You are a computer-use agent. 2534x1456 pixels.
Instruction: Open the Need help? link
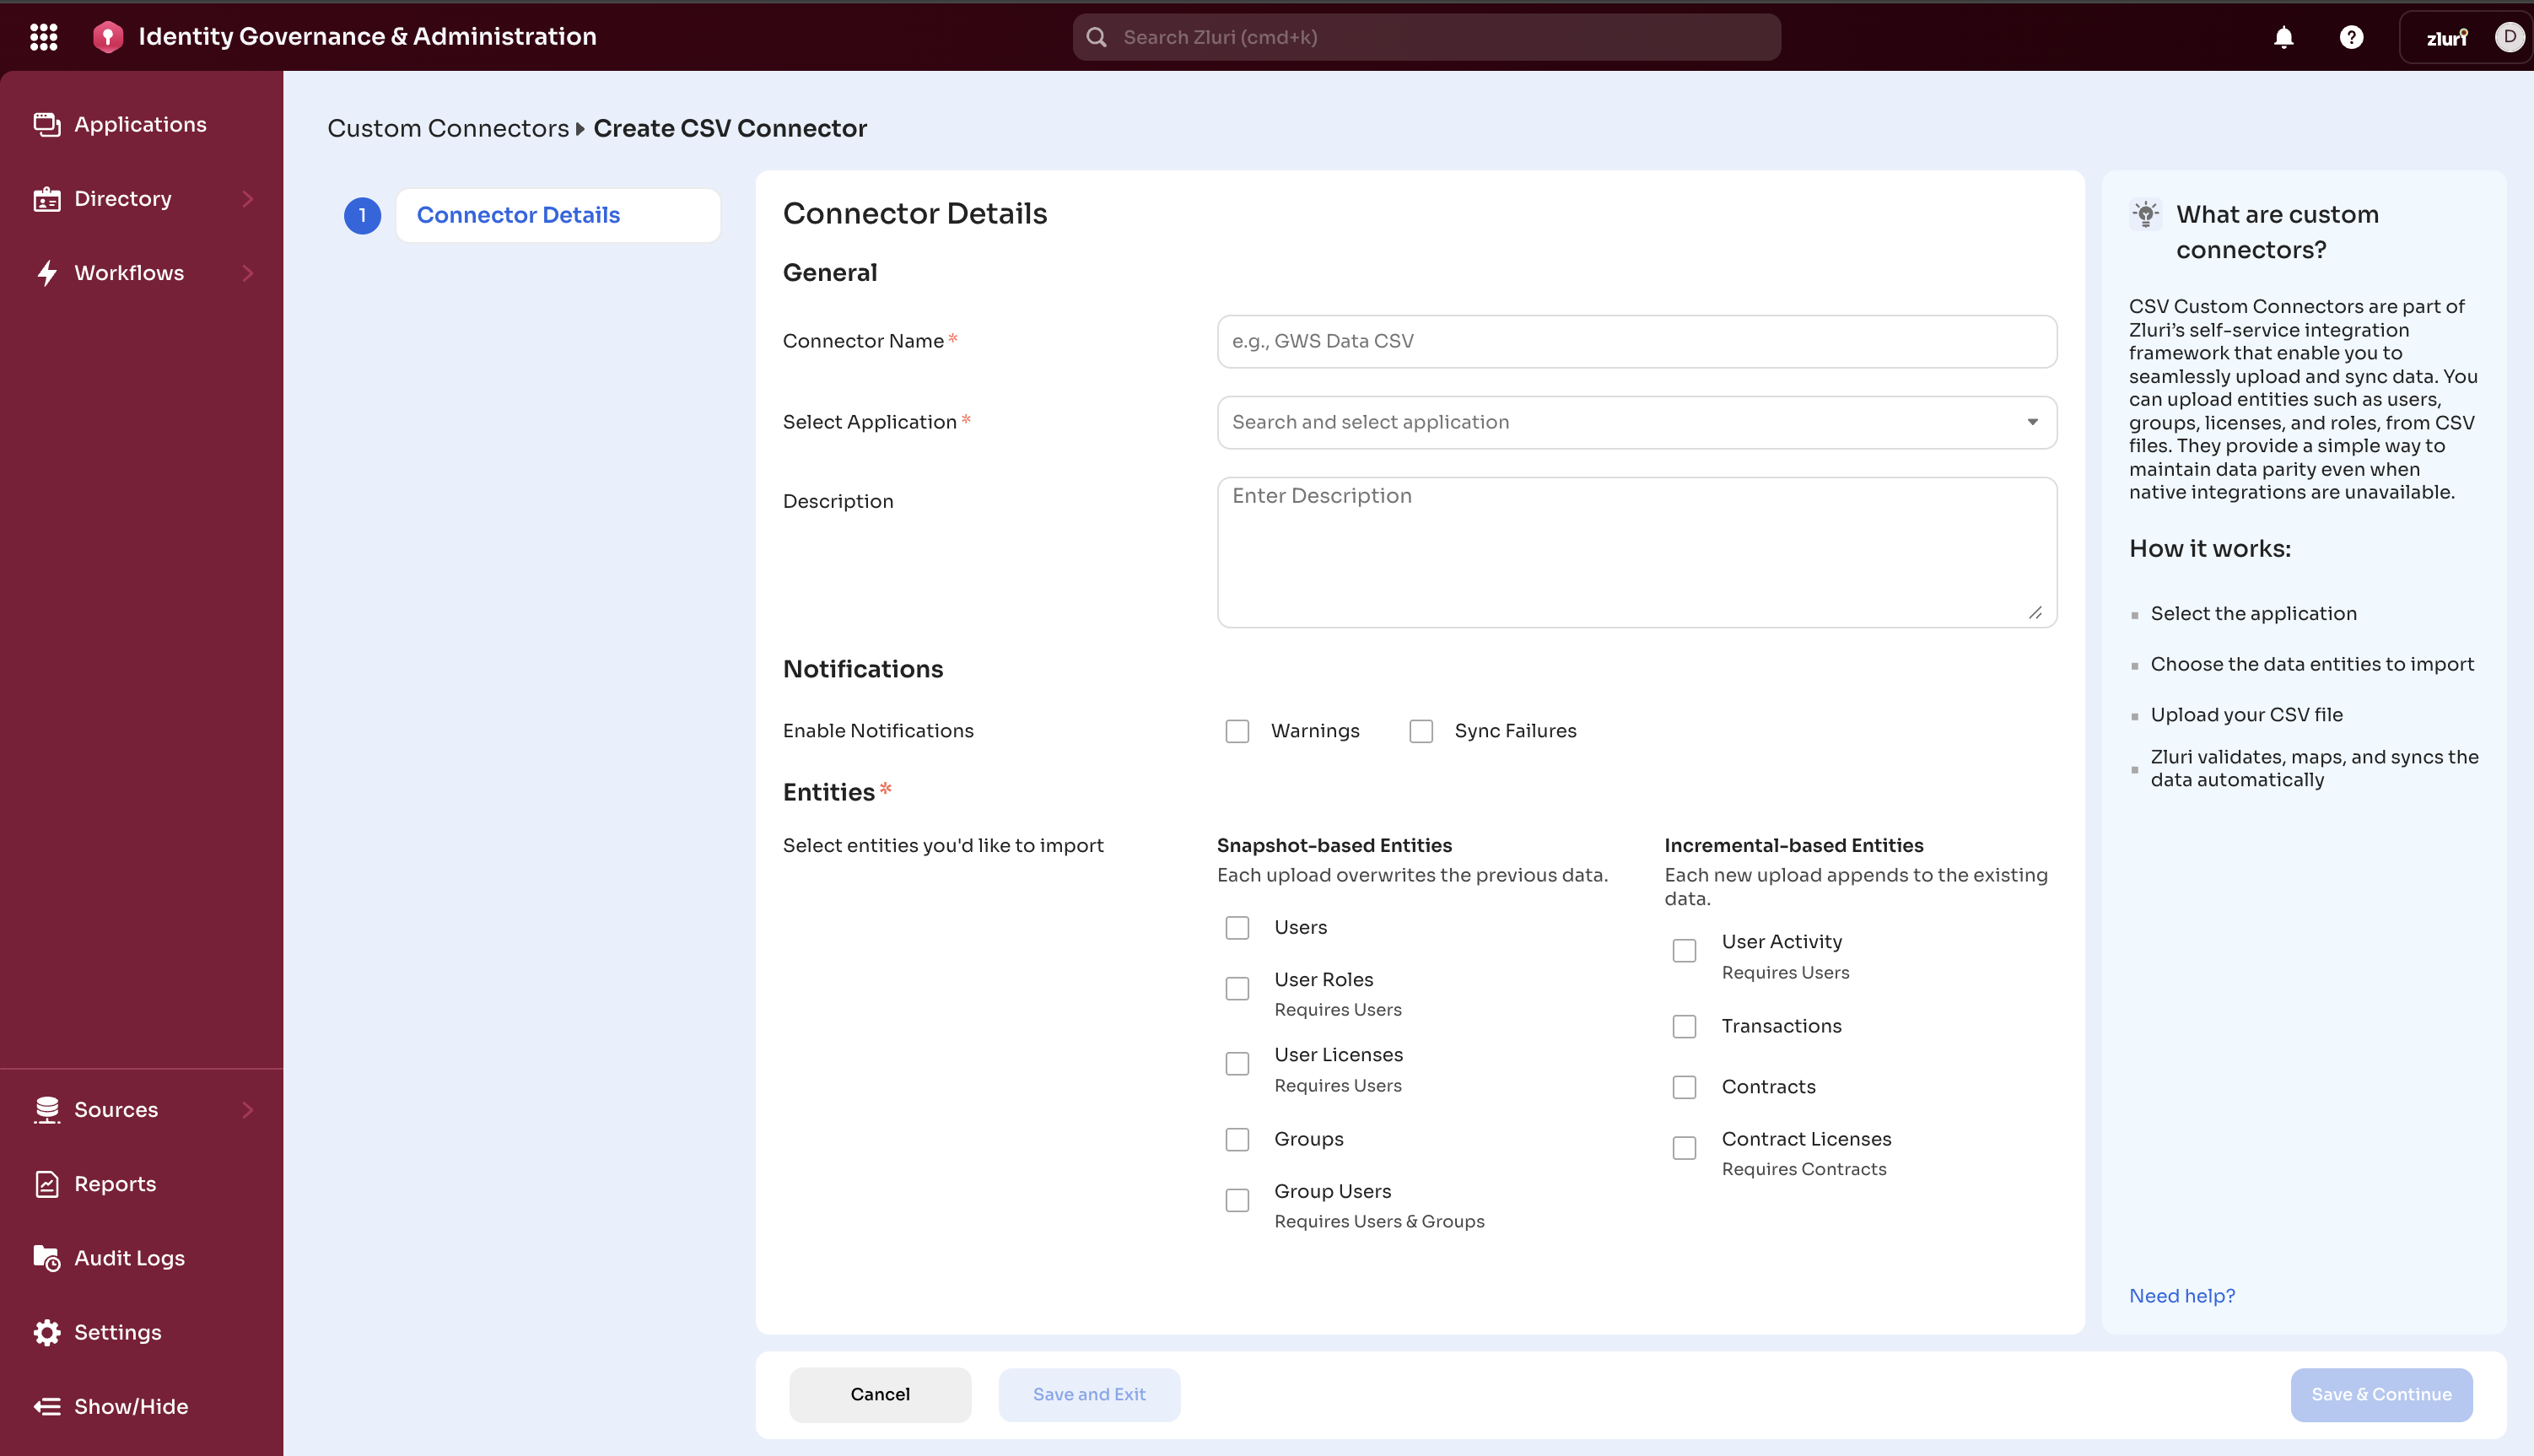(2181, 1296)
